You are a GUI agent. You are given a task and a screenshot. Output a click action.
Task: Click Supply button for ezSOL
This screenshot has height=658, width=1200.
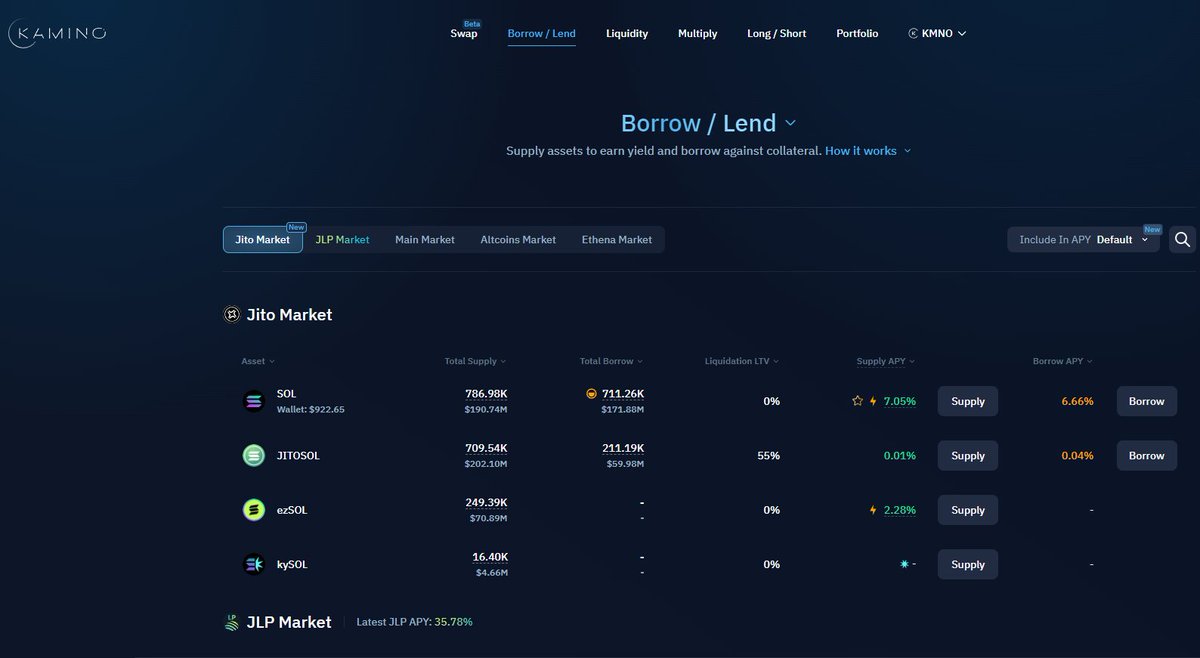click(x=968, y=510)
